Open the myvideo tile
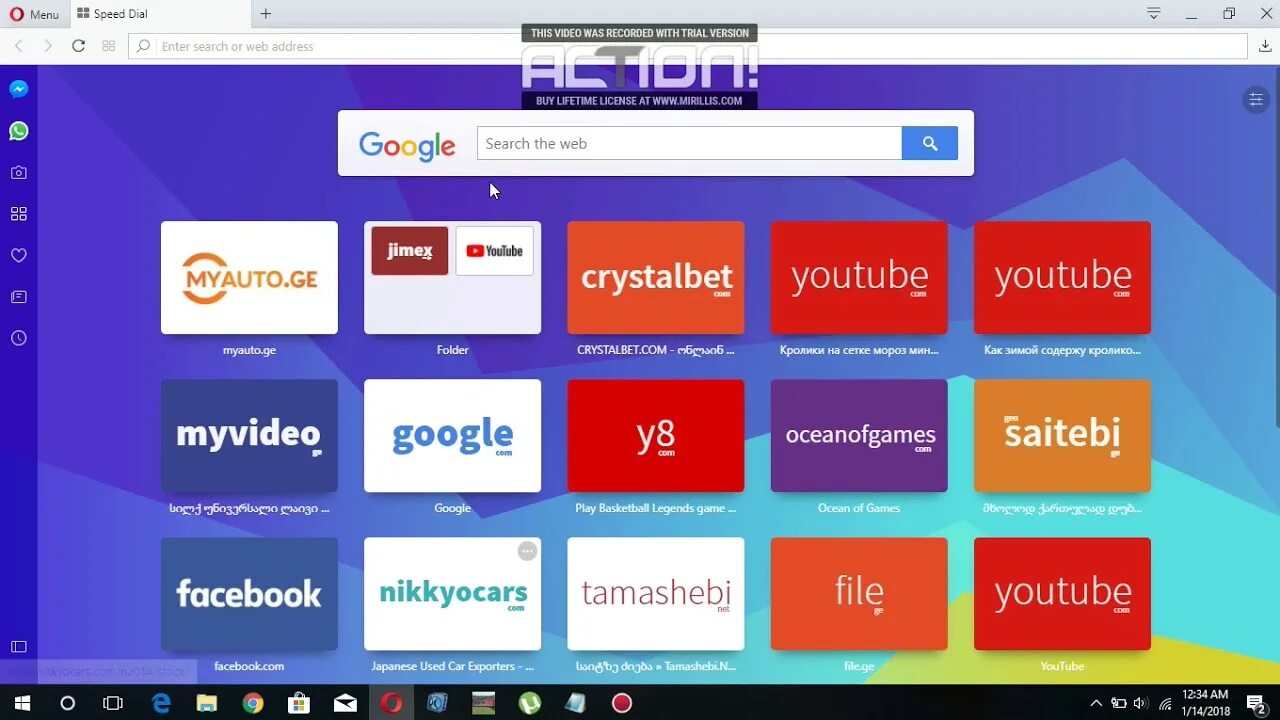This screenshot has height=720, width=1280. pyautogui.click(x=249, y=436)
